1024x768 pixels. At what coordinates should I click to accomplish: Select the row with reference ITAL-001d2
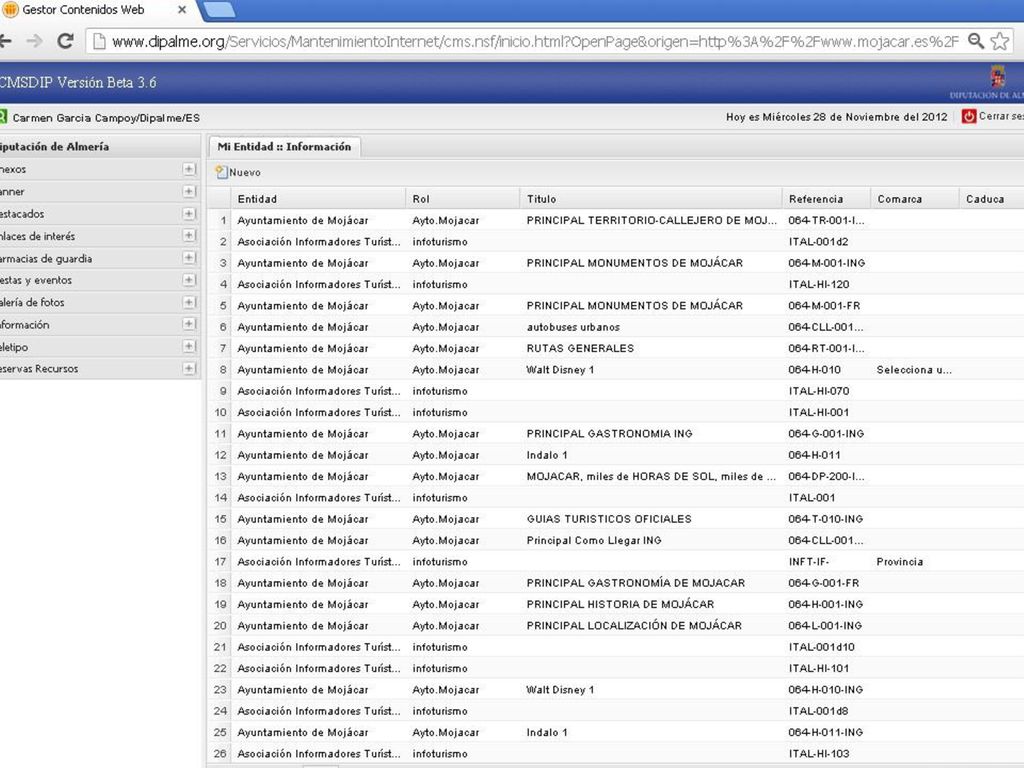click(x=616, y=242)
